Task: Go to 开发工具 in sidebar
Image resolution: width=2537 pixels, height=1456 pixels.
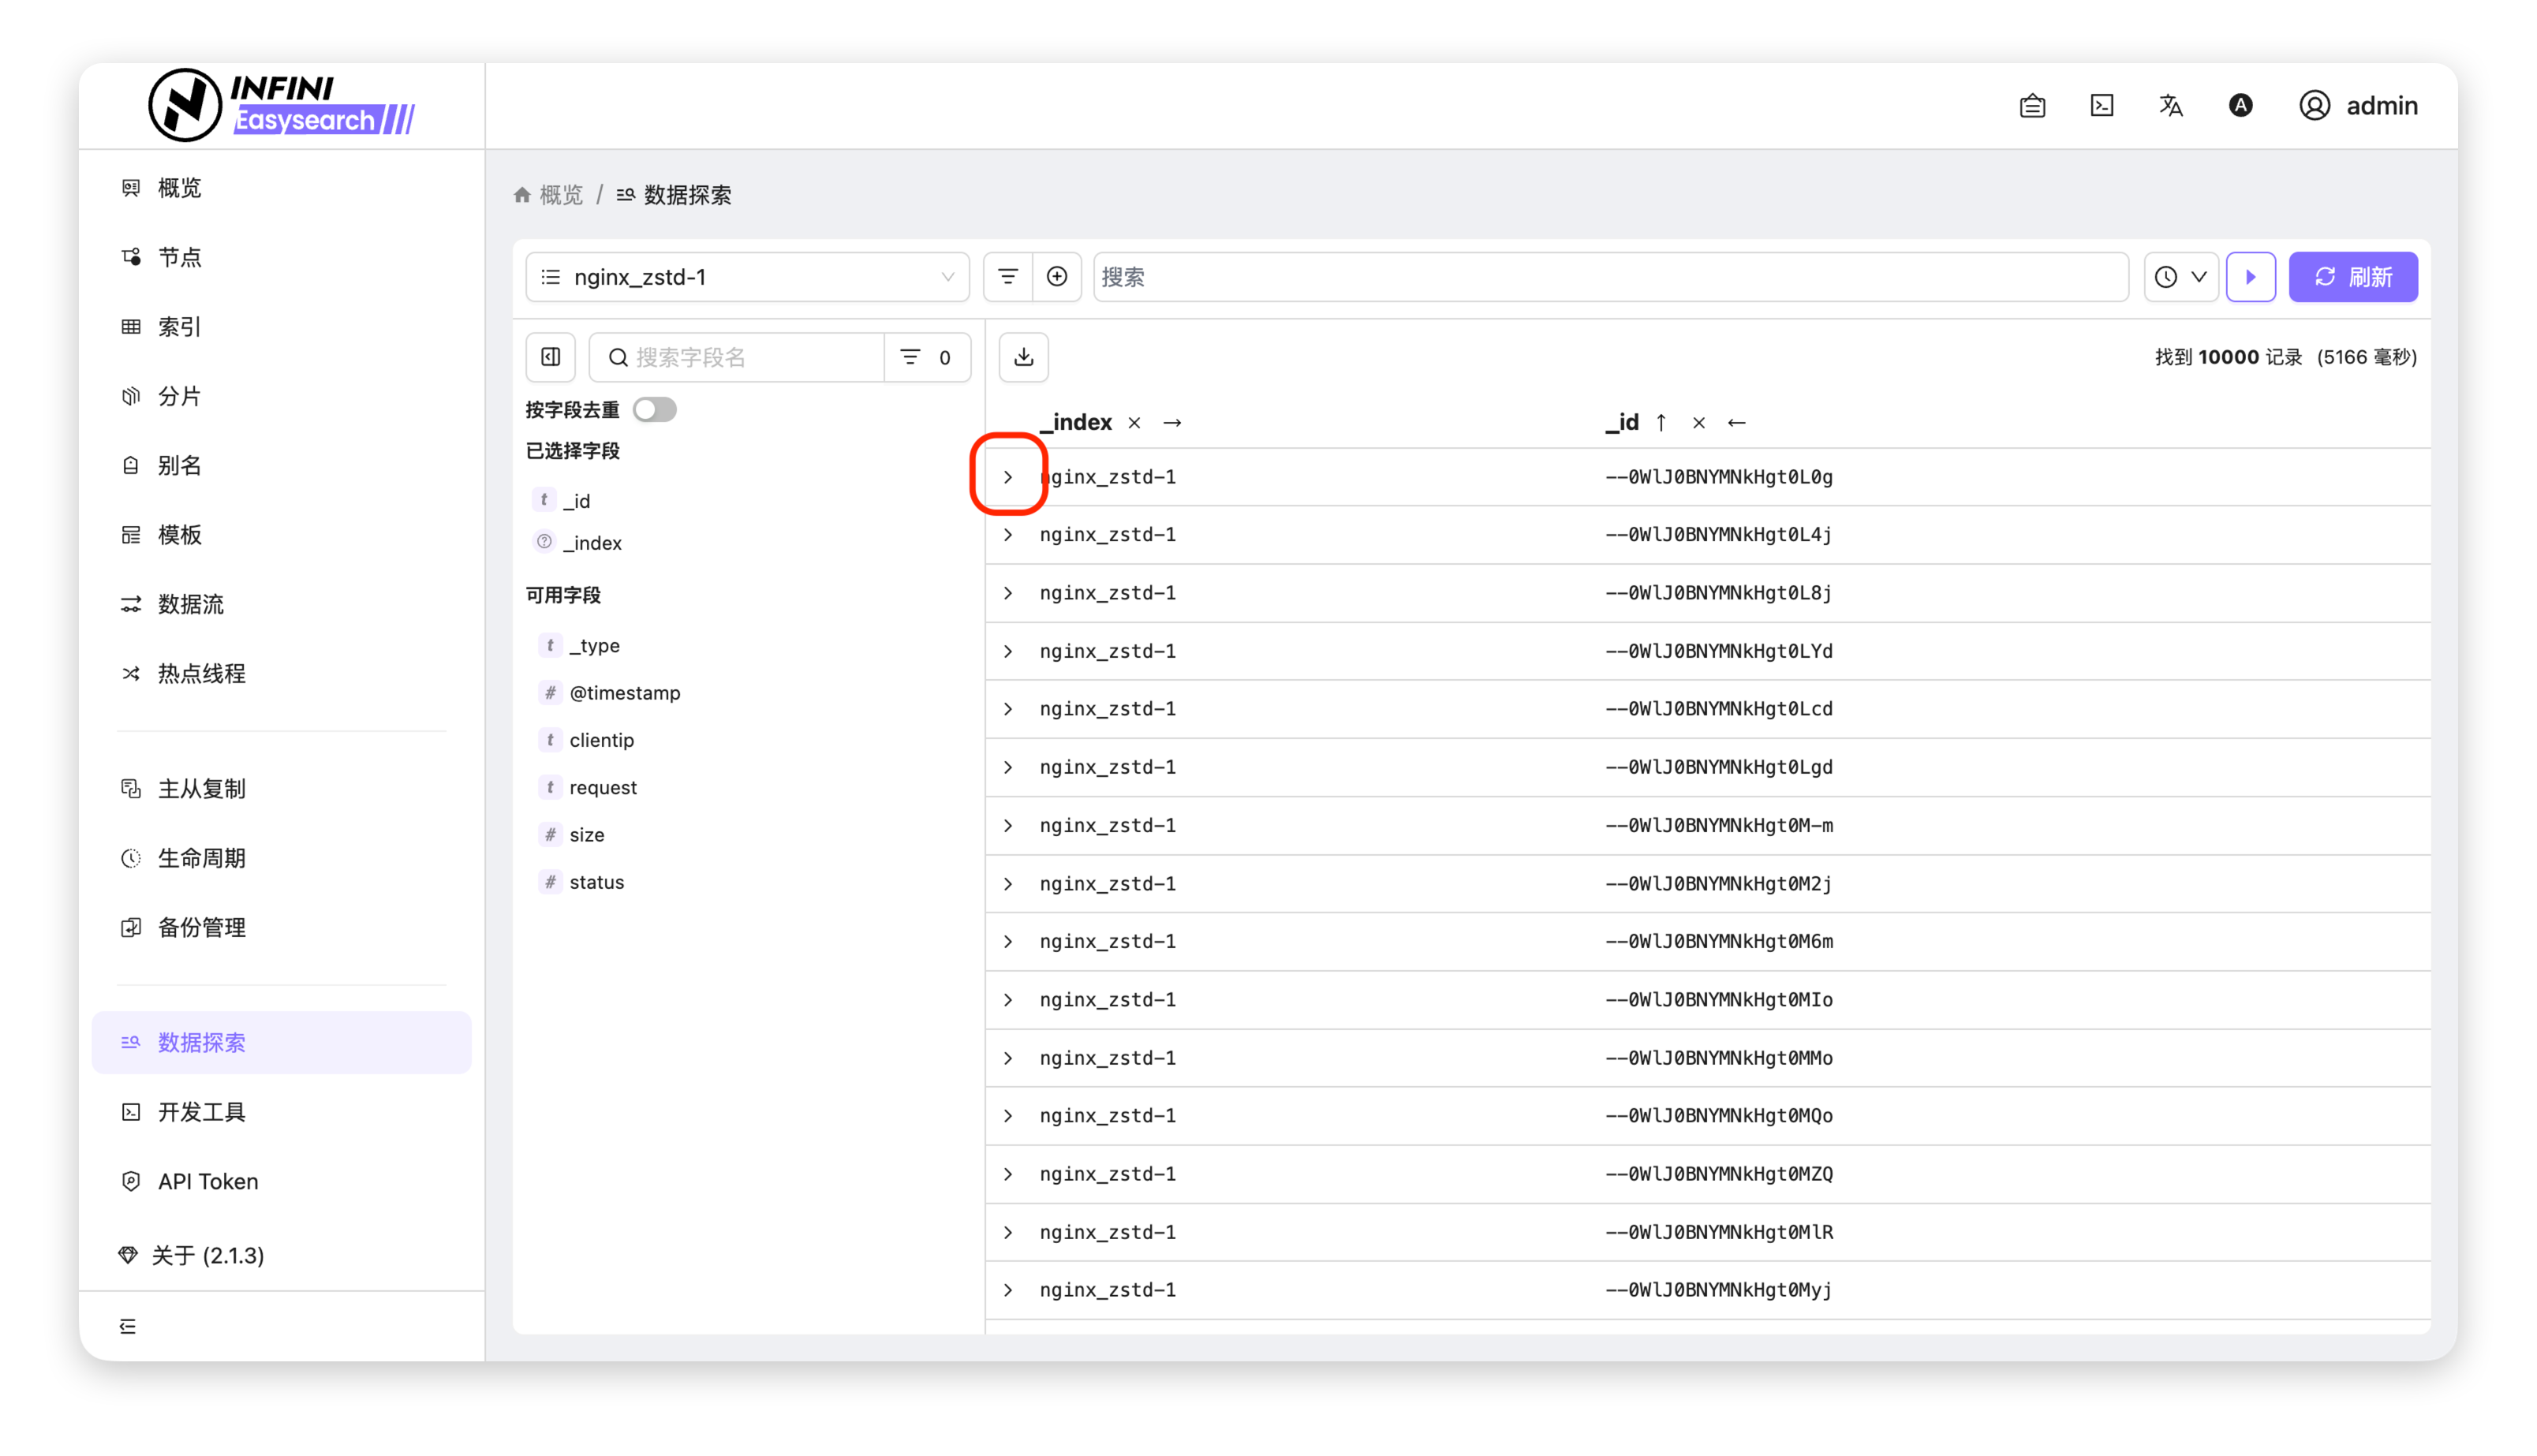Action: click(x=201, y=1112)
